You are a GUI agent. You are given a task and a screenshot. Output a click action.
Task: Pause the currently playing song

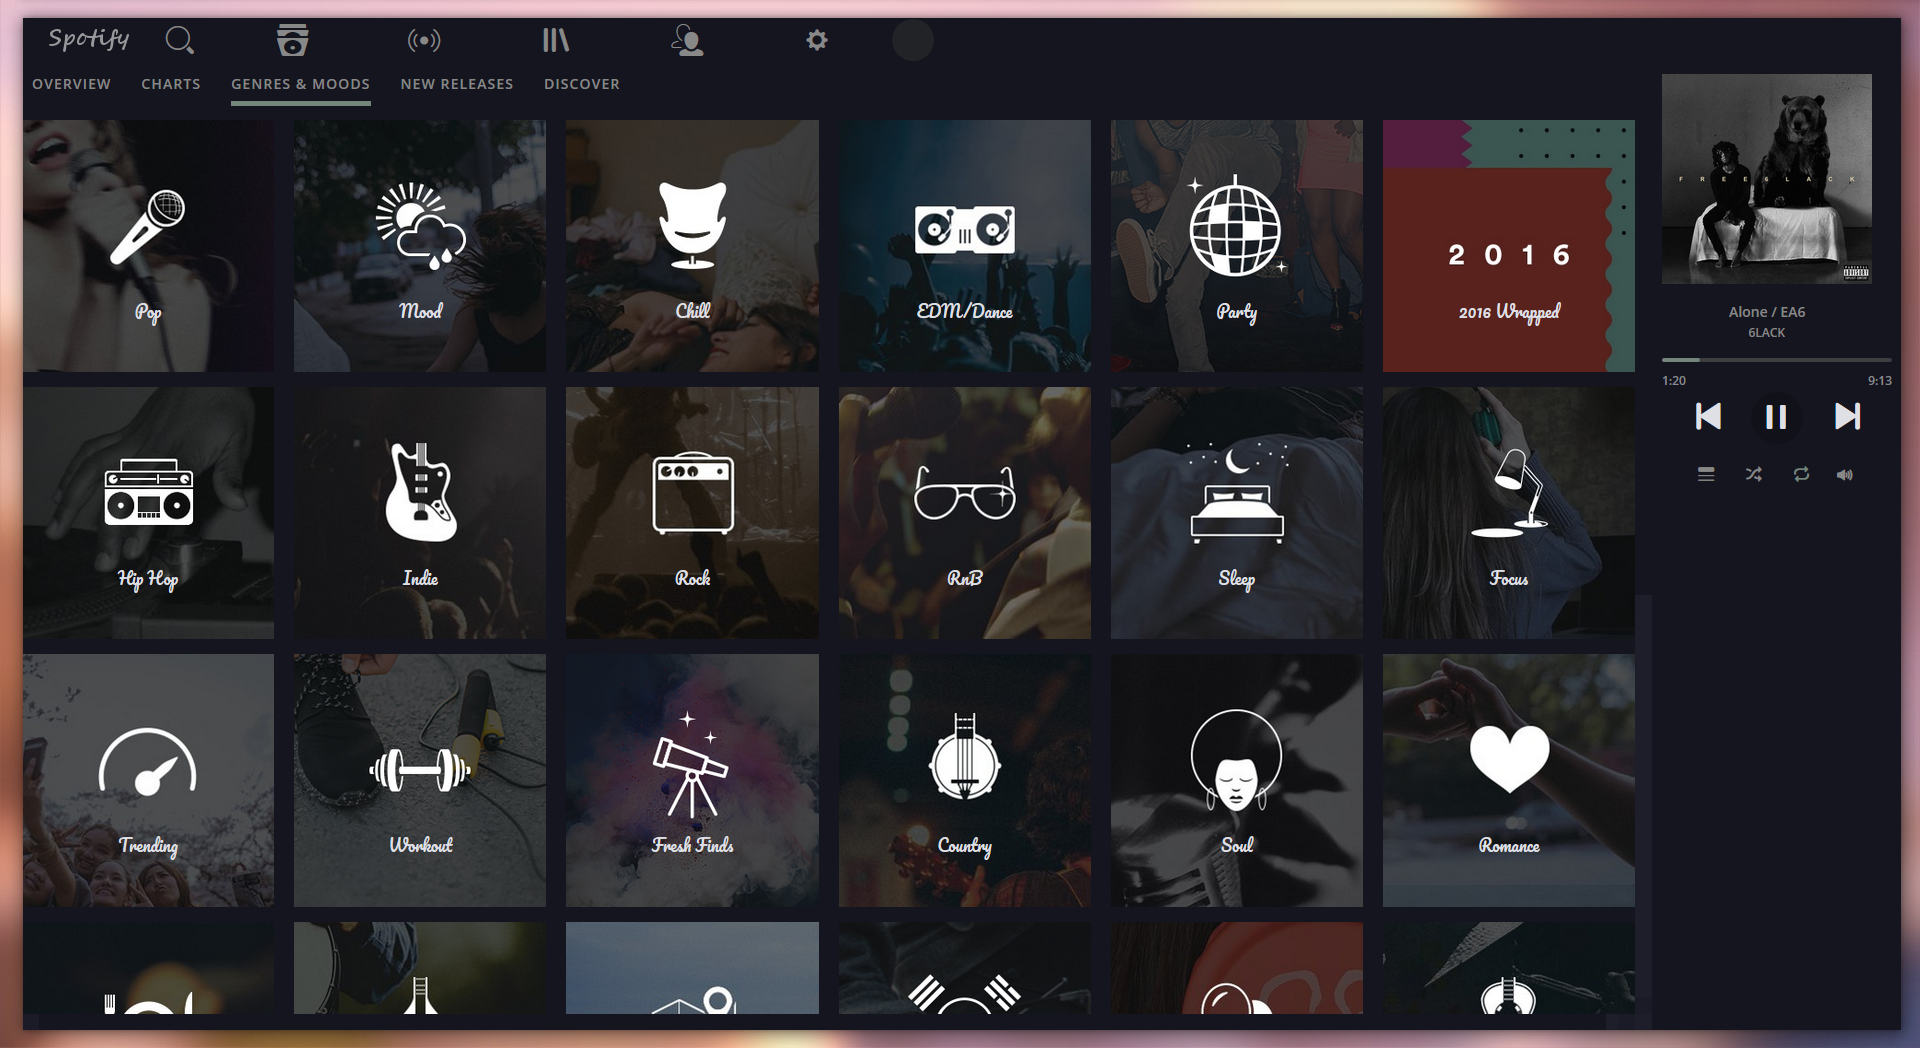click(x=1777, y=418)
